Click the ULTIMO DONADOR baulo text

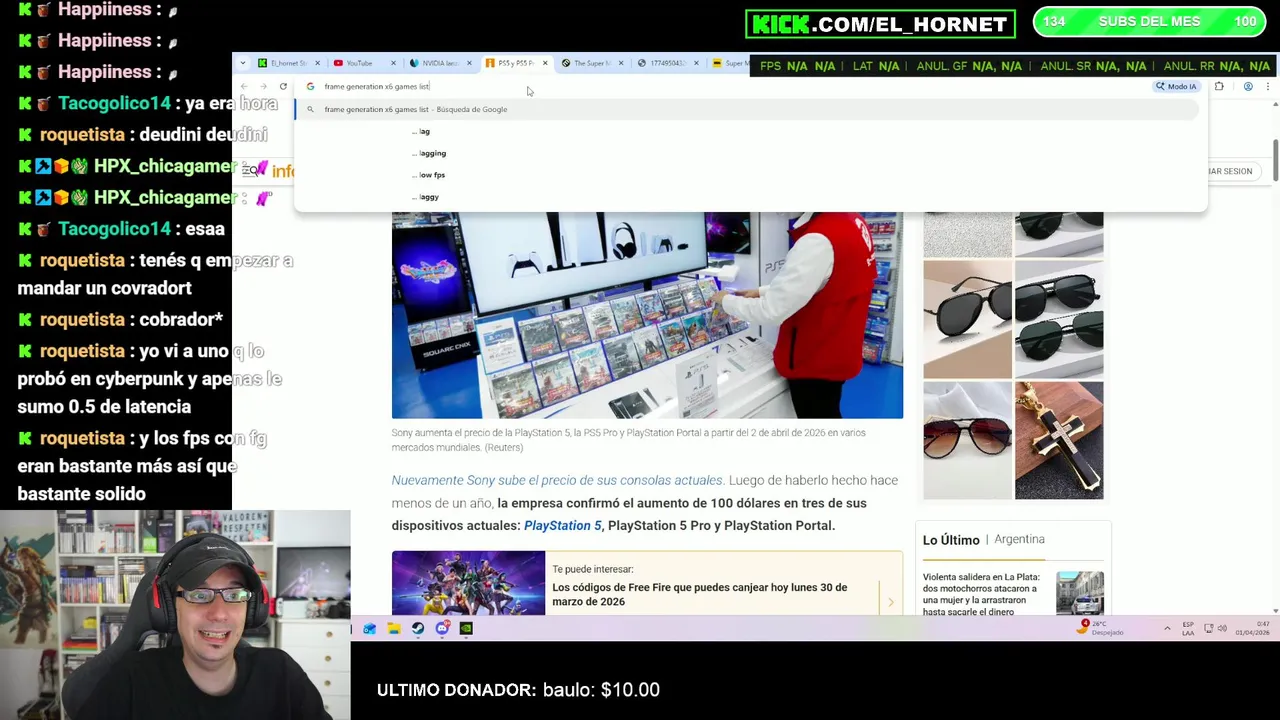(x=518, y=690)
